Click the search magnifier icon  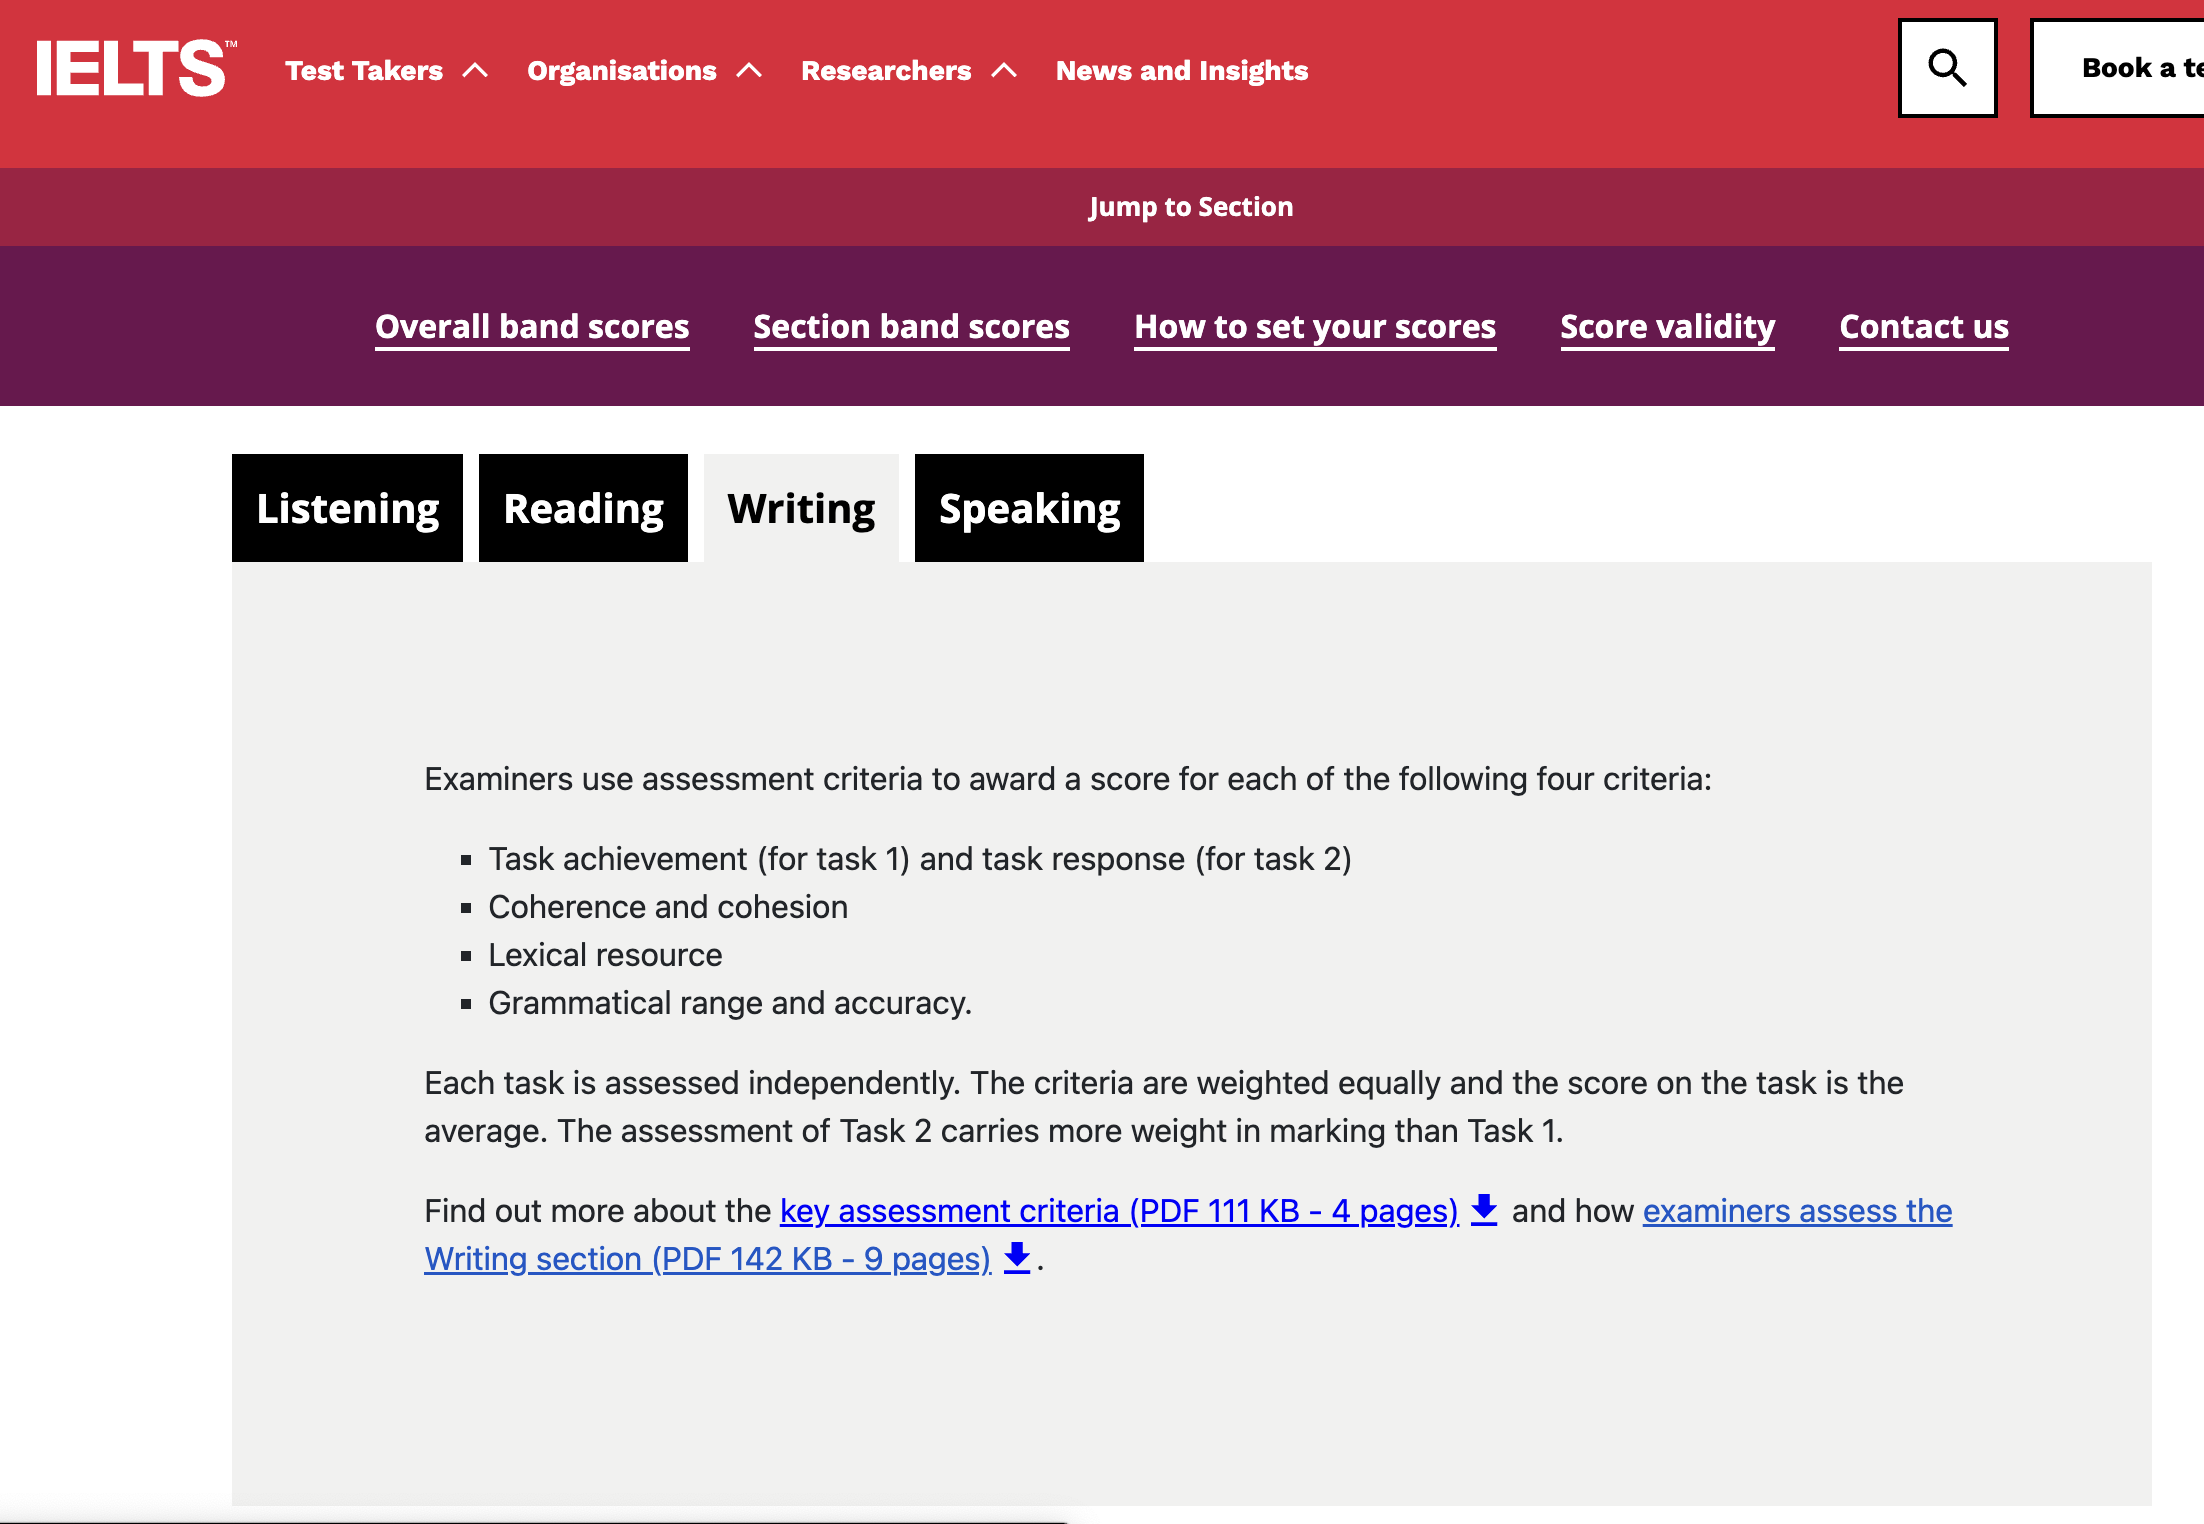point(1946,68)
